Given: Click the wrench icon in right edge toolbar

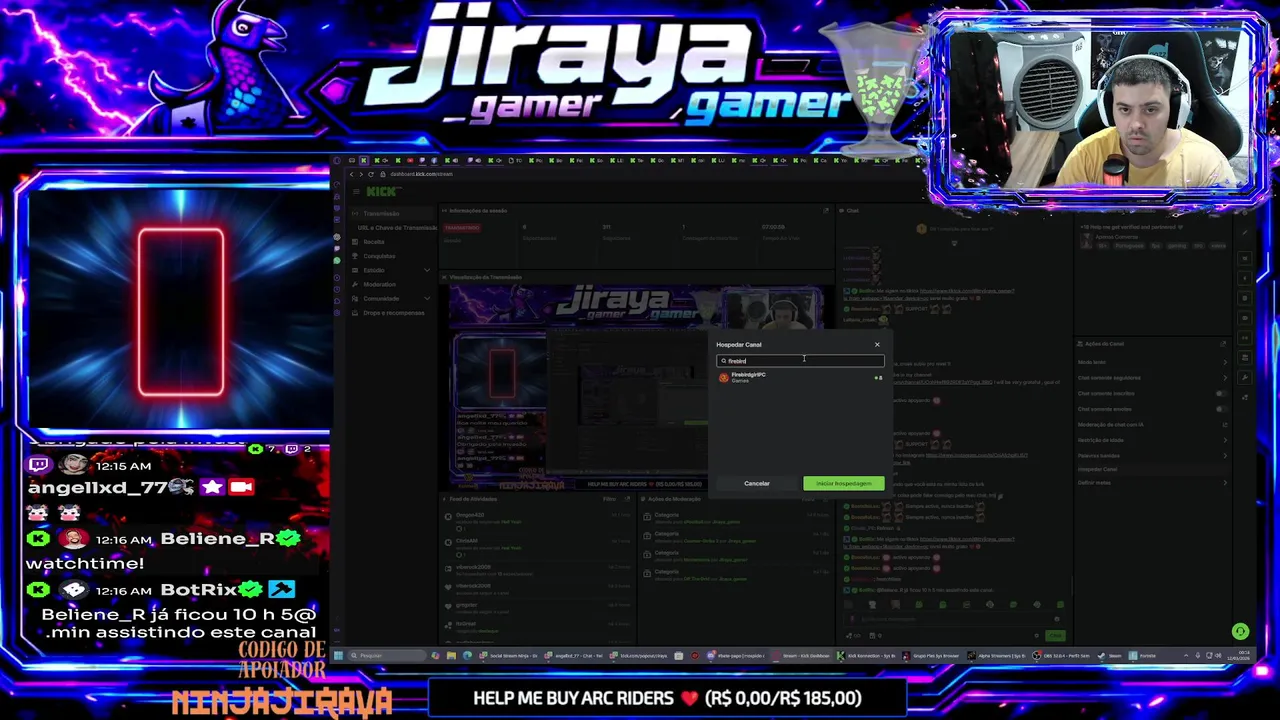Looking at the screenshot, I should click(1245, 378).
